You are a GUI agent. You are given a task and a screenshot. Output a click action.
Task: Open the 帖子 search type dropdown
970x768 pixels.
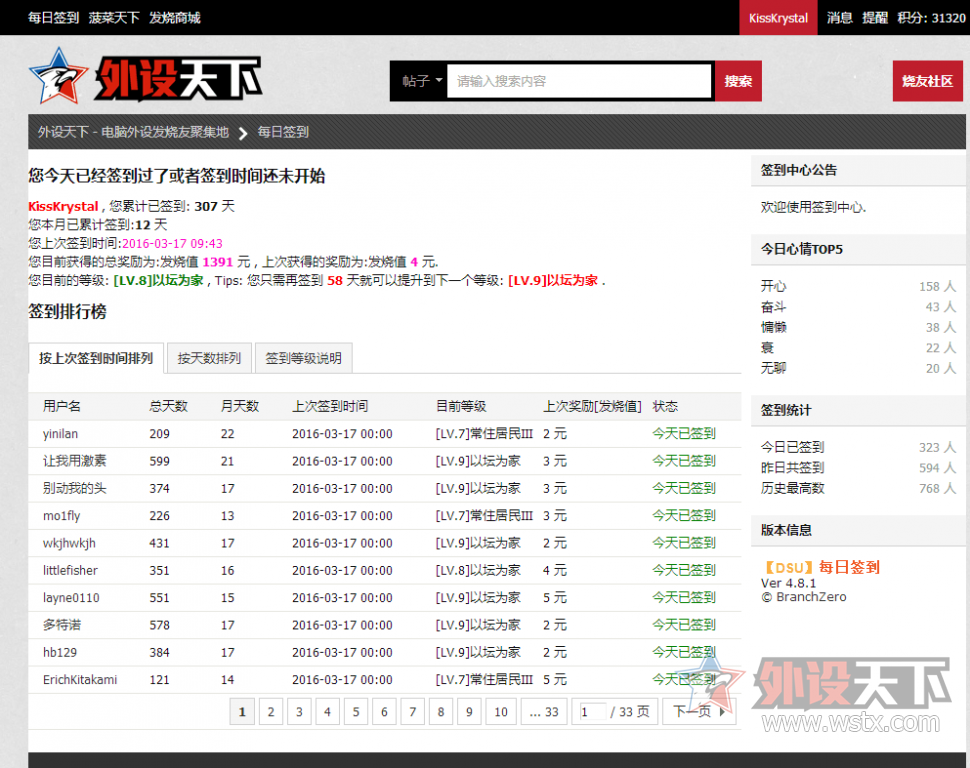[421, 81]
